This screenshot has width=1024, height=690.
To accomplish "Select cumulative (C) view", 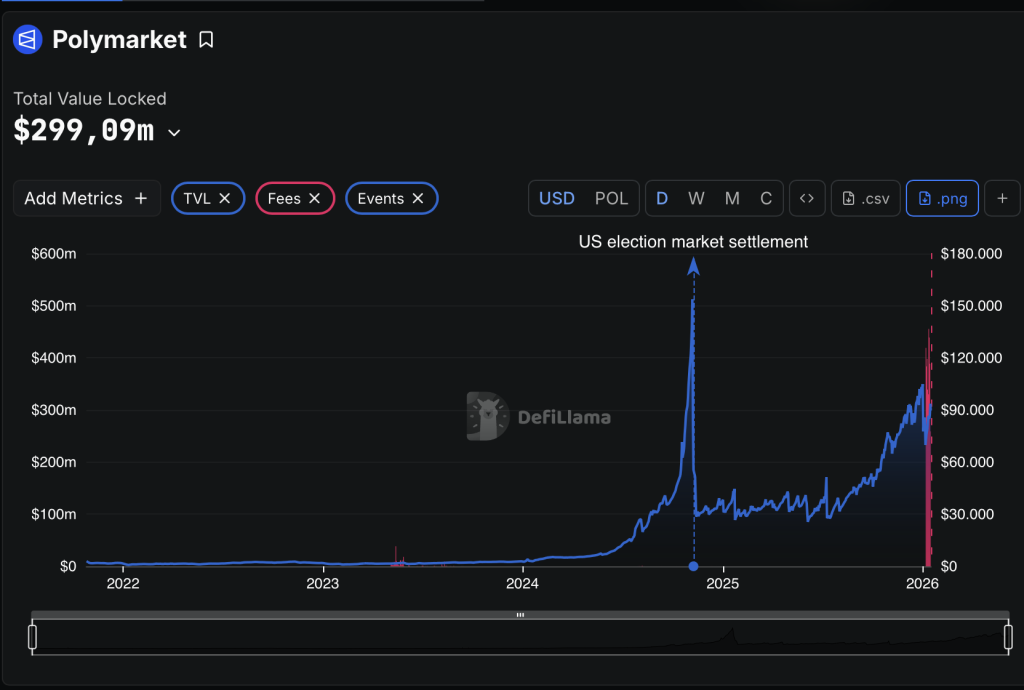I will [x=766, y=198].
